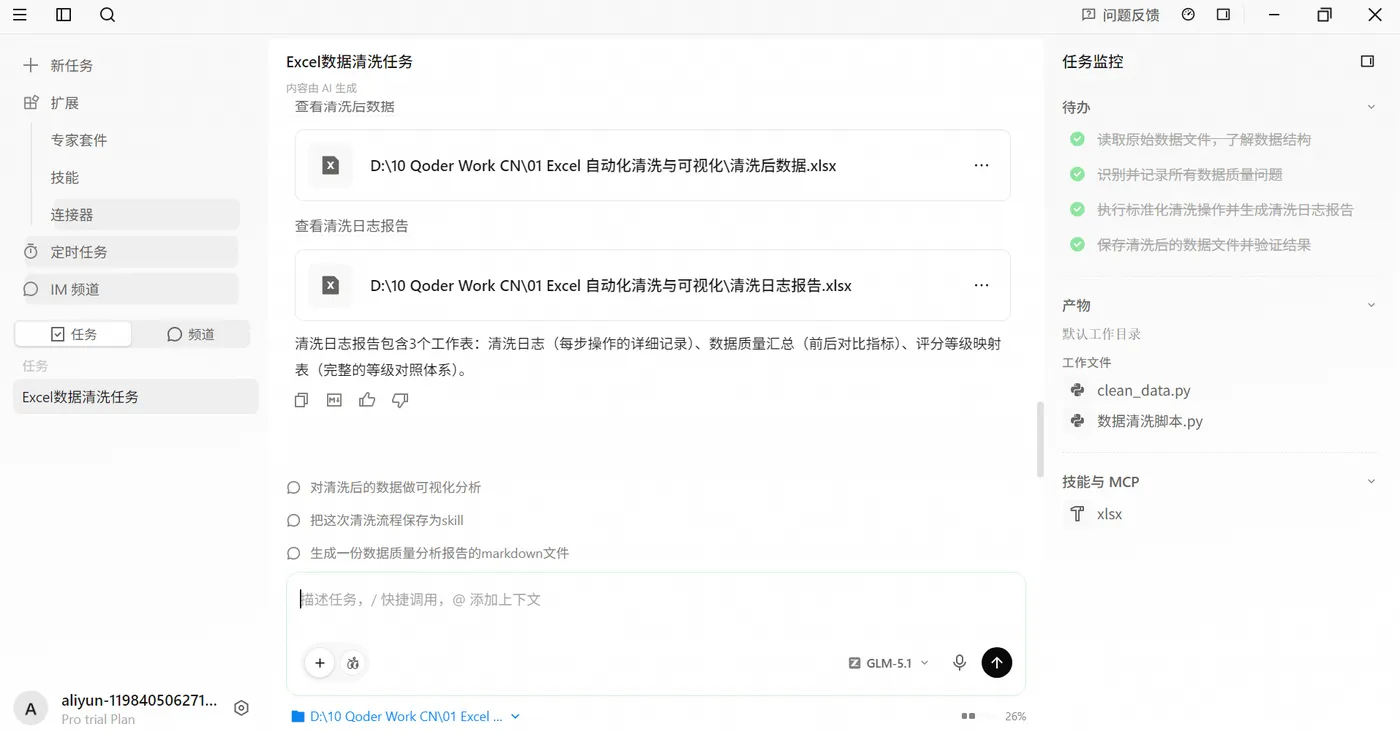
Task: Open more options for 清洗后数据.xlsx
Action: (981, 165)
